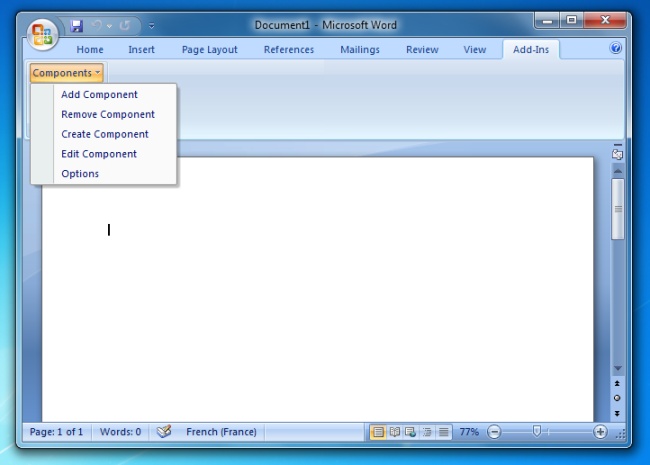Image resolution: width=650 pixels, height=465 pixels.
Task: Select Create Component in menu
Action: tap(104, 134)
